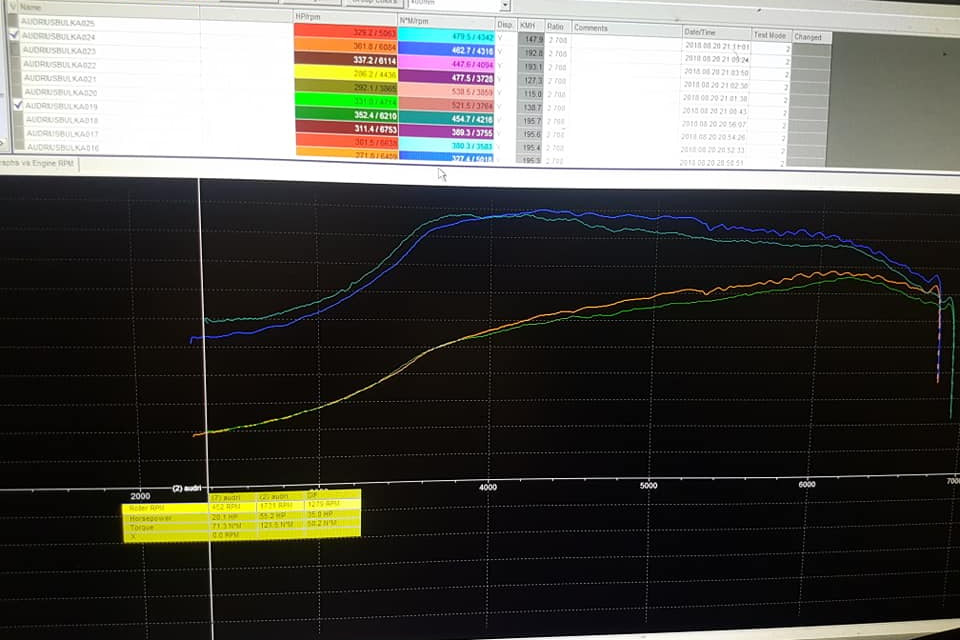Sort runs by the Name column header
This screenshot has width=960, height=640.
30,7
